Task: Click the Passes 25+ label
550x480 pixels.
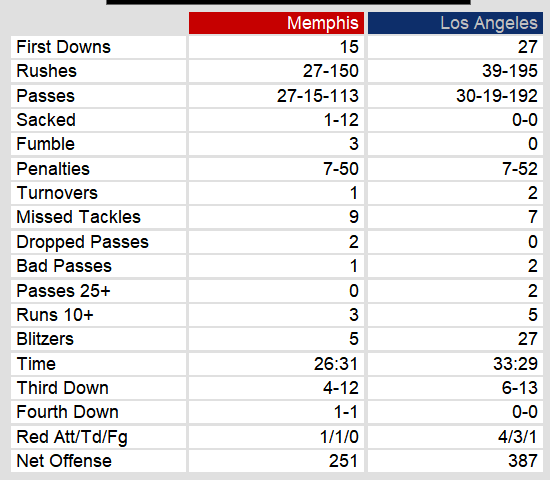Action: pos(63,291)
